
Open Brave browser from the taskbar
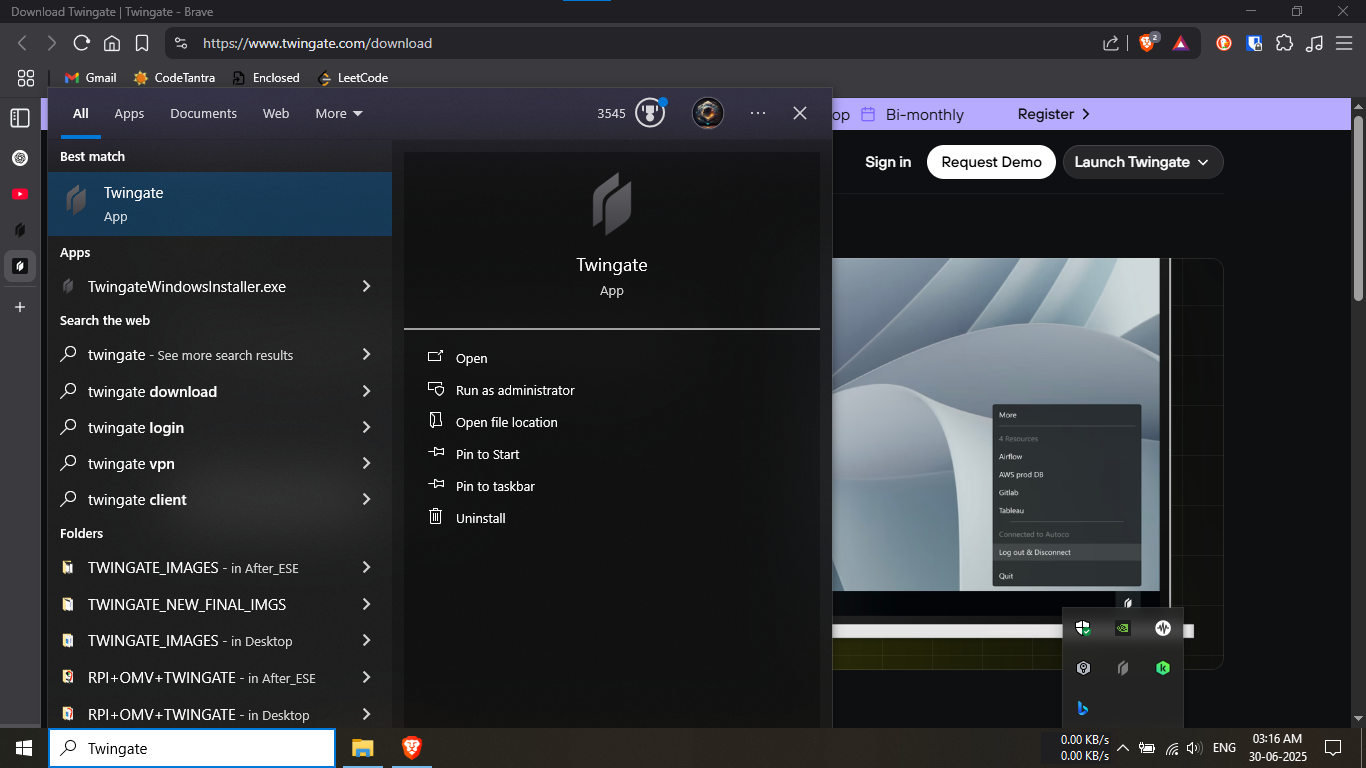pos(411,747)
